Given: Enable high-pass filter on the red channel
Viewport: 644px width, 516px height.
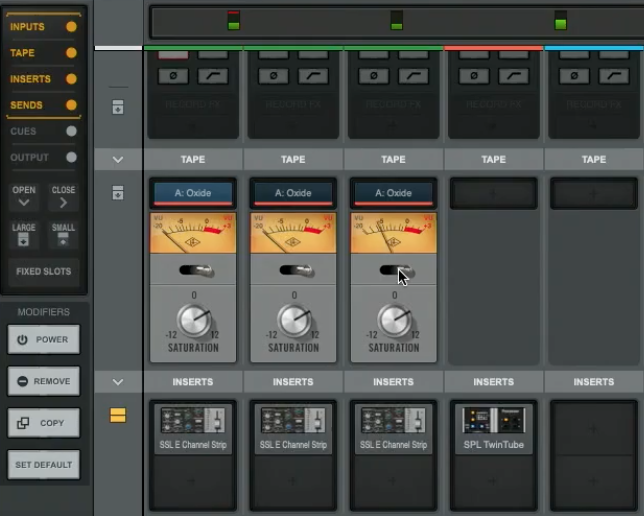Looking at the screenshot, I should point(513,76).
